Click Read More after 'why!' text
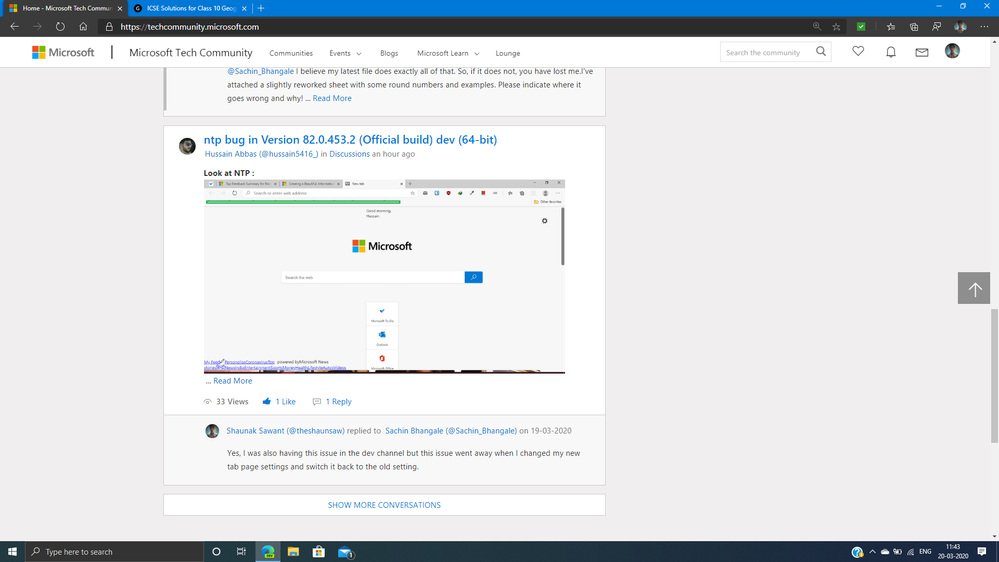The image size is (999, 562). click(x=332, y=98)
